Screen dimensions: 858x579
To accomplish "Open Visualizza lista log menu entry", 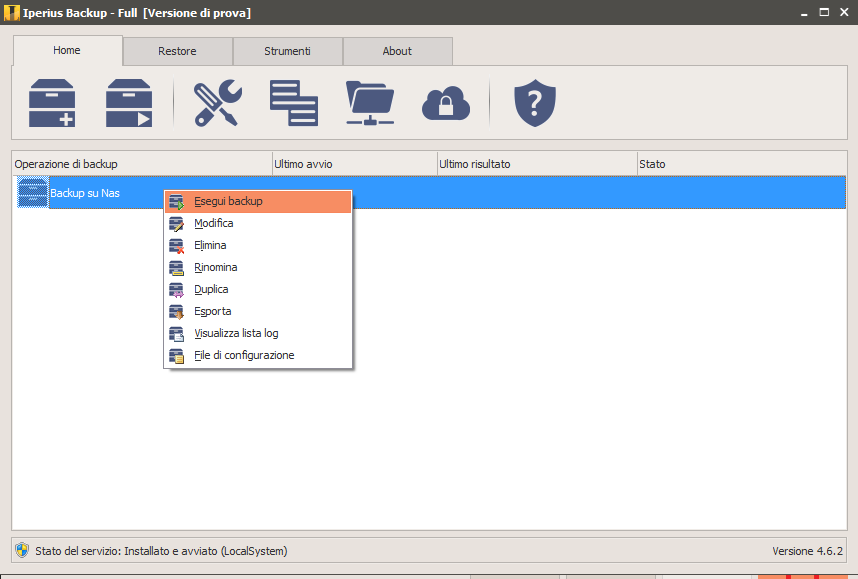I will 258,333.
